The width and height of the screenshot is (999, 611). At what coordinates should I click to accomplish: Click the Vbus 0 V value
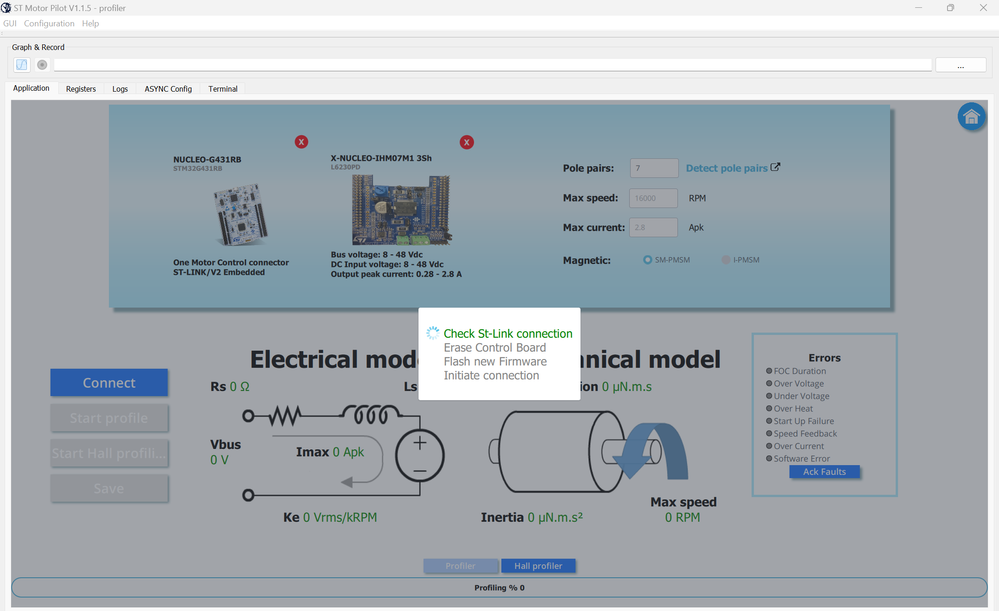coord(219,459)
